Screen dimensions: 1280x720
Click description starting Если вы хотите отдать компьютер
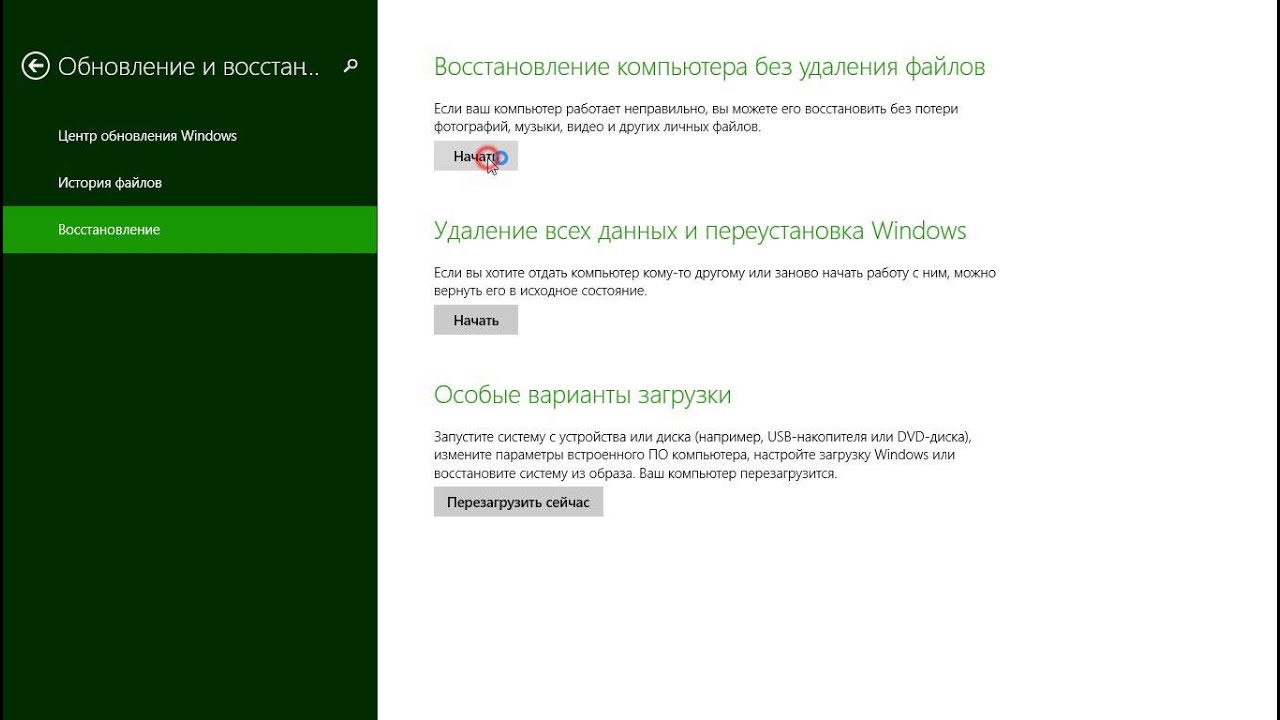(715, 282)
